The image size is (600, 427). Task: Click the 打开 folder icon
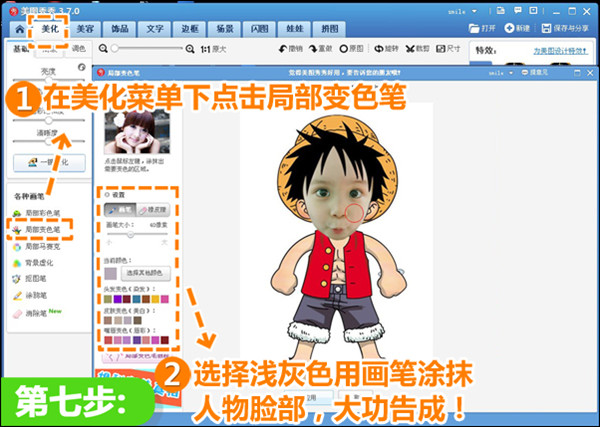474,28
